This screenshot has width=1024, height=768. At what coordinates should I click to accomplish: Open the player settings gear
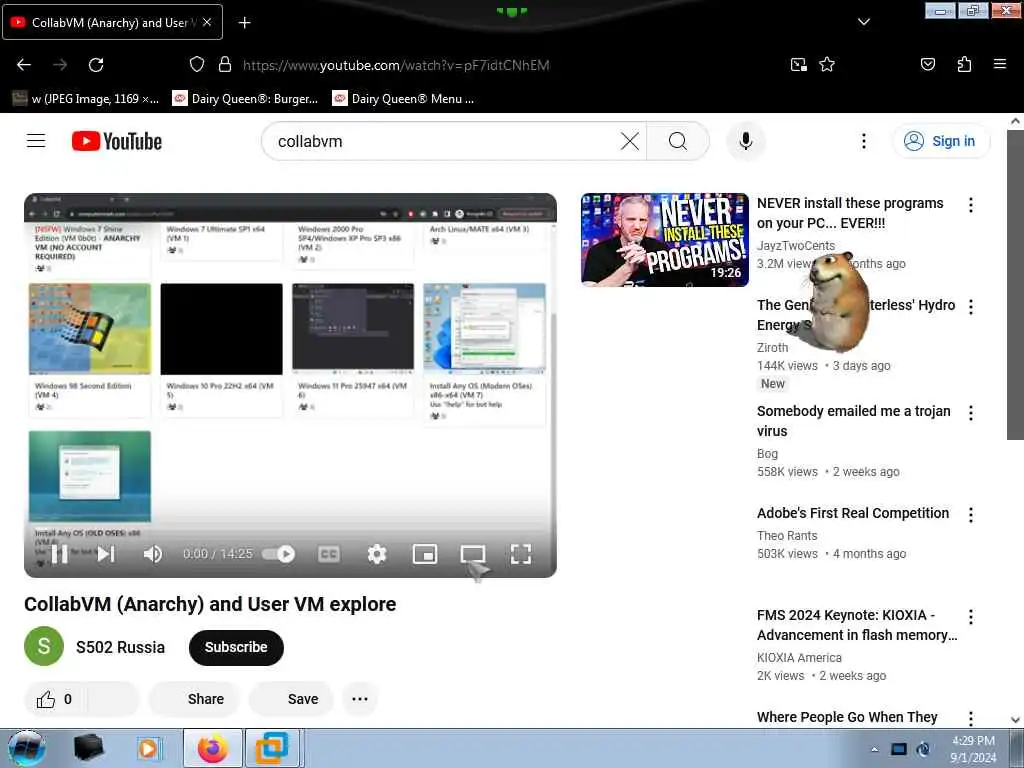point(377,554)
